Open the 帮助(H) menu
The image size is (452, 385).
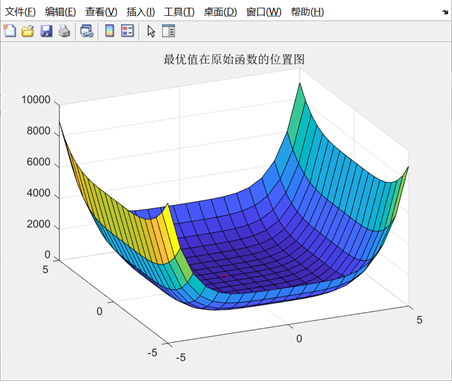point(307,12)
